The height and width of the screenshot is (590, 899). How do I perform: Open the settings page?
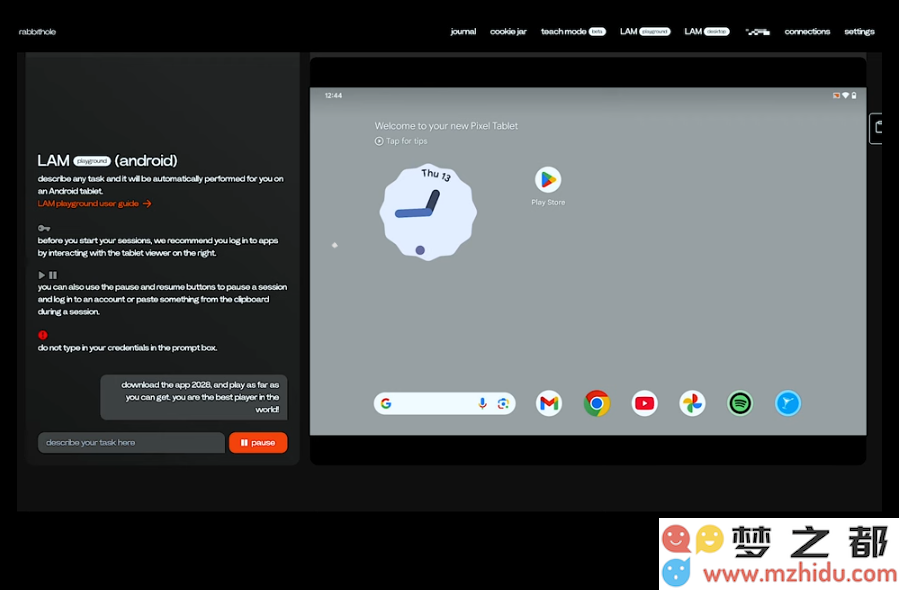coord(859,32)
